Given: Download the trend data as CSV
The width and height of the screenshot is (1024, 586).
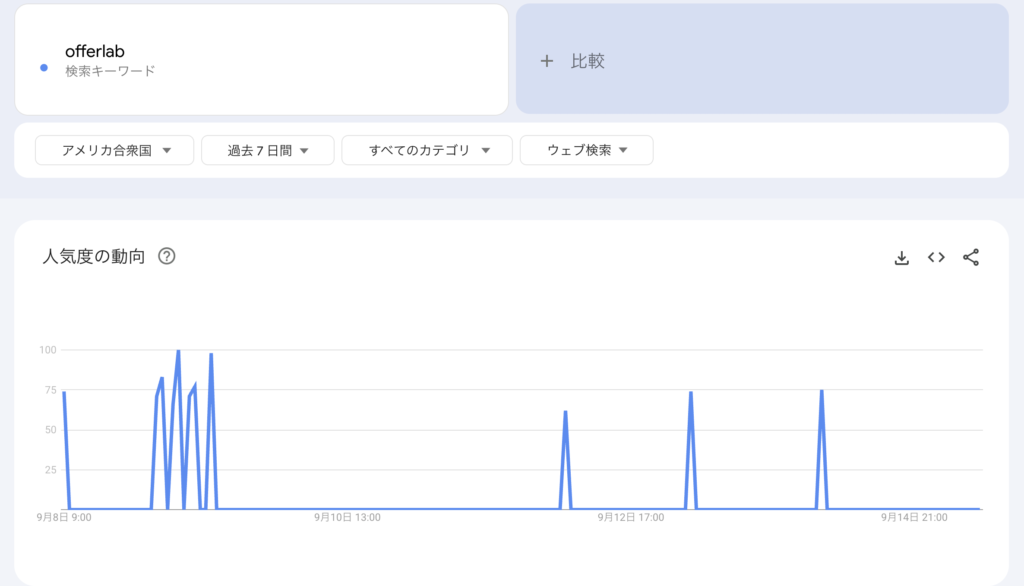Looking at the screenshot, I should [x=901, y=257].
